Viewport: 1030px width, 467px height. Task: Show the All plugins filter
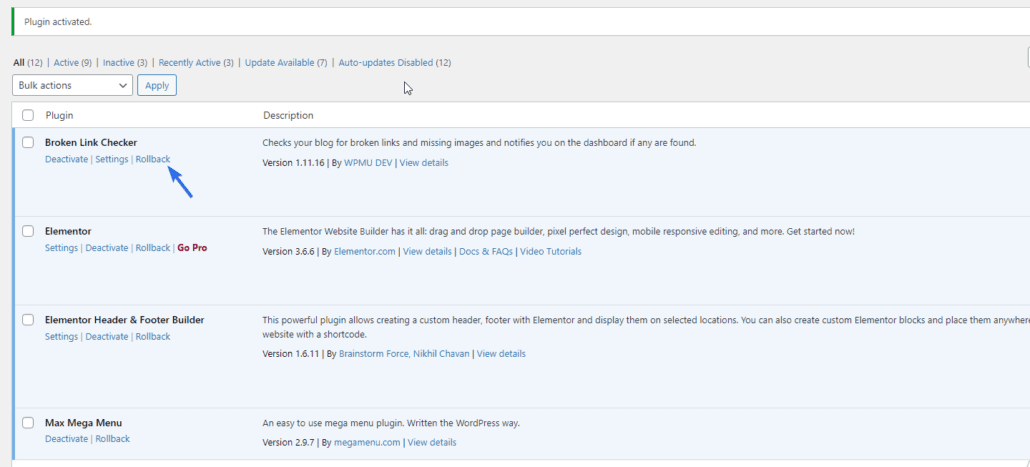(19, 63)
